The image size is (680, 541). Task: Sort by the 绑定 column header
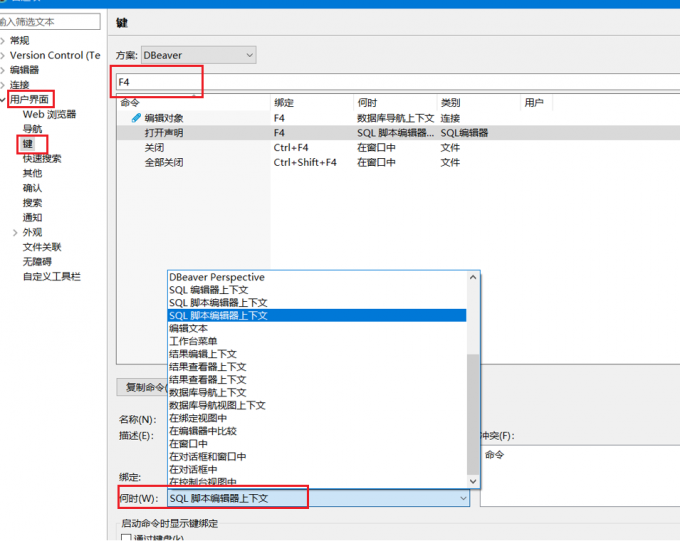coord(312,102)
